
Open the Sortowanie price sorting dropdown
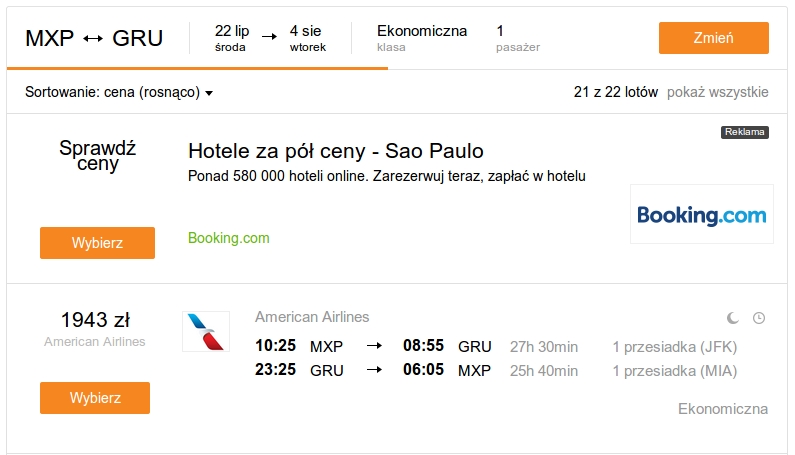pos(119,92)
